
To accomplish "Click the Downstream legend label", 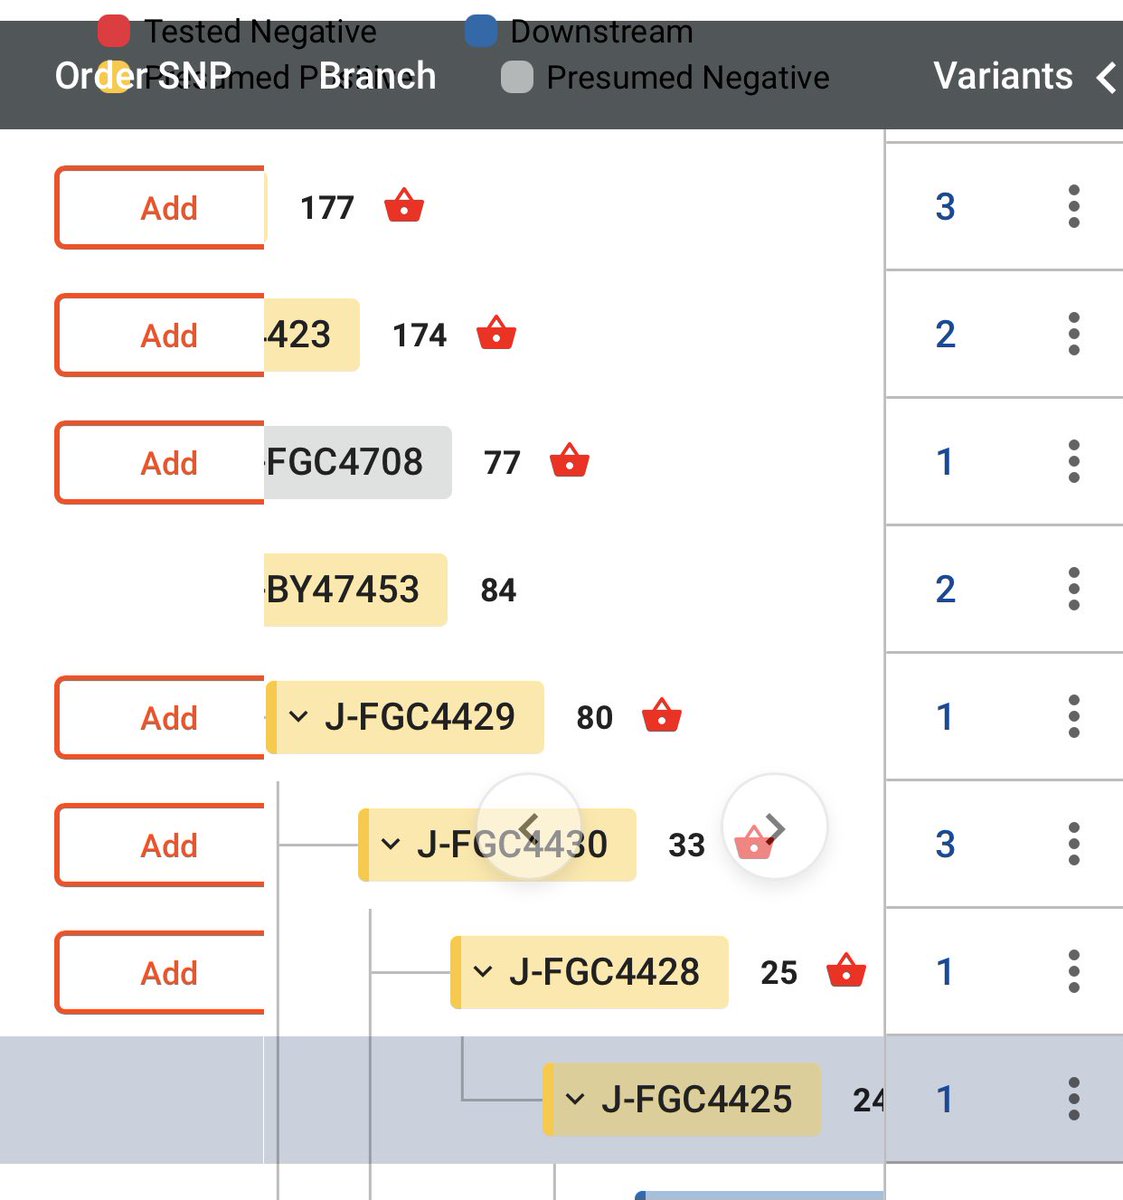I will 601,31.
